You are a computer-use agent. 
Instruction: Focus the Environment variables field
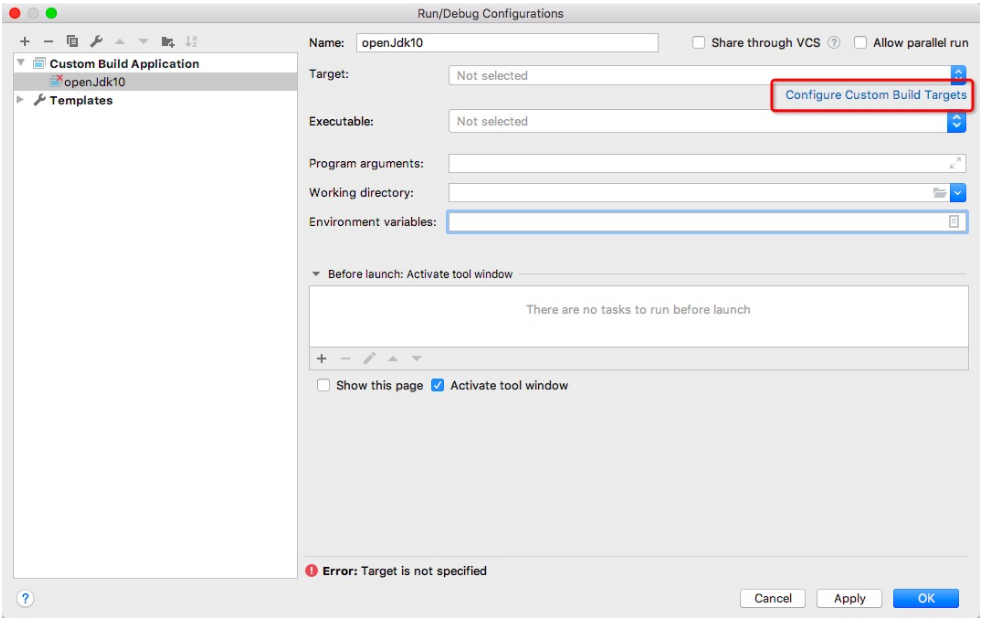(x=707, y=222)
